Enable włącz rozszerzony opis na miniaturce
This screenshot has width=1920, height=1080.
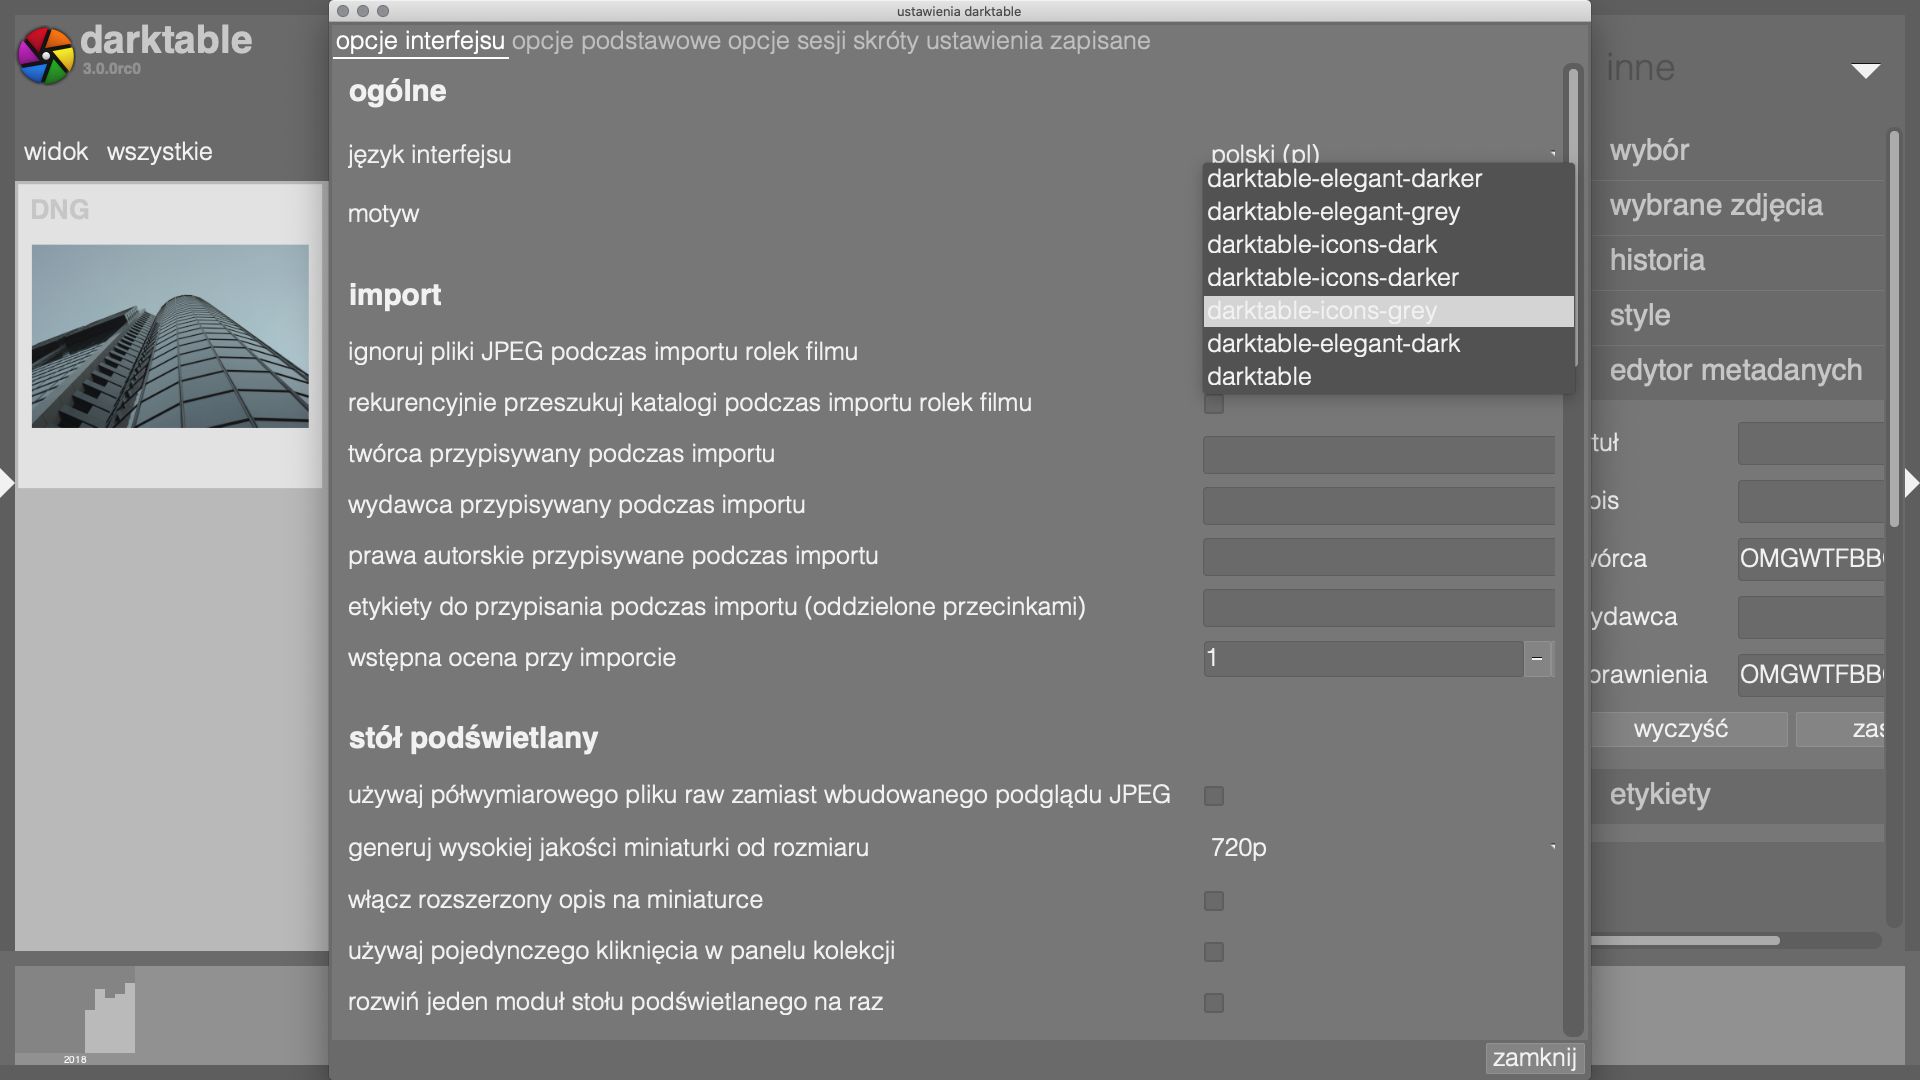tap(1214, 901)
